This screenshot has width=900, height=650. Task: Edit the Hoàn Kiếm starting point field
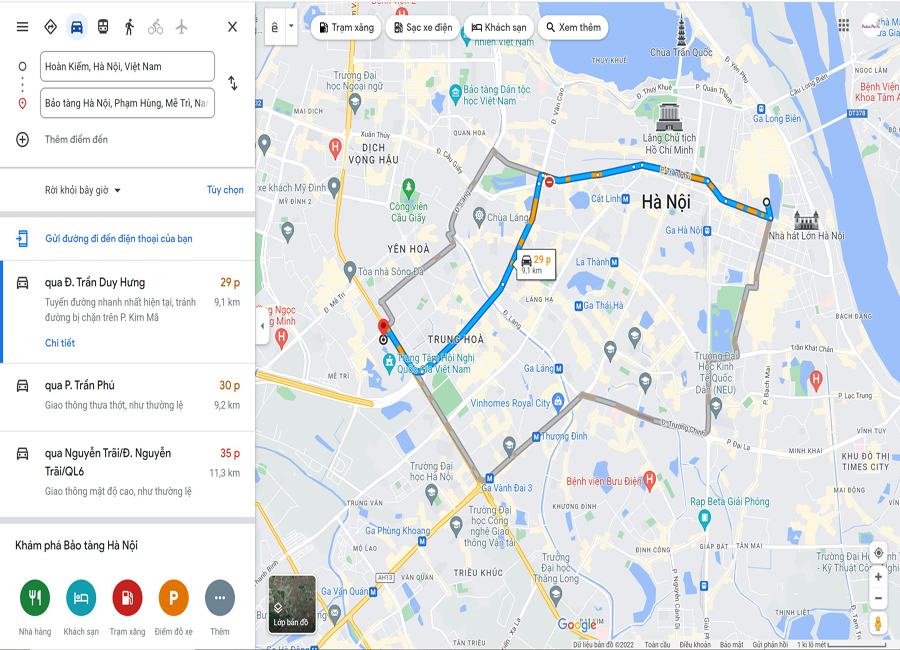pos(127,67)
